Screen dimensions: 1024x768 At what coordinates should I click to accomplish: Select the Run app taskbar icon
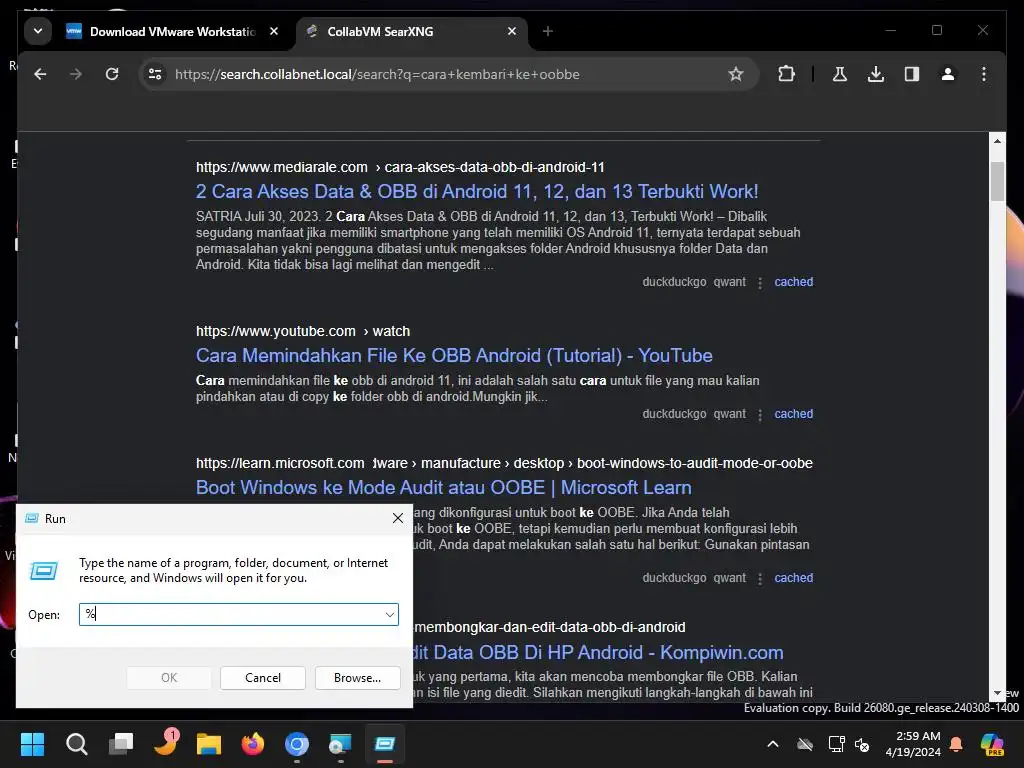385,744
